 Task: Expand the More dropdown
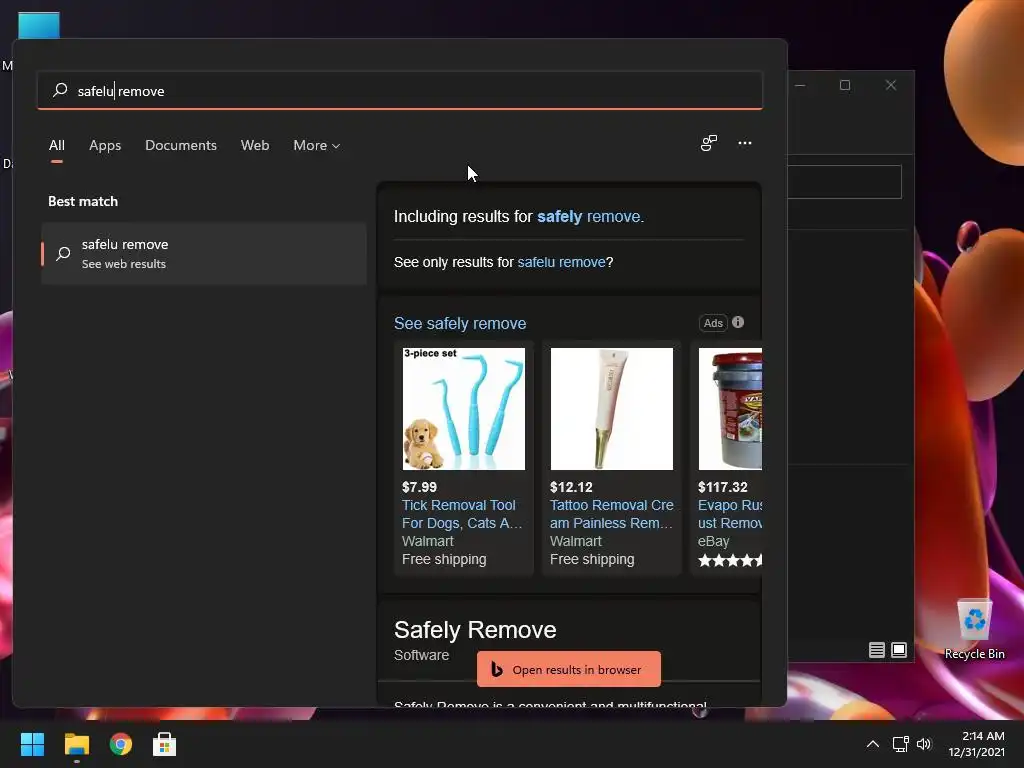coord(317,145)
